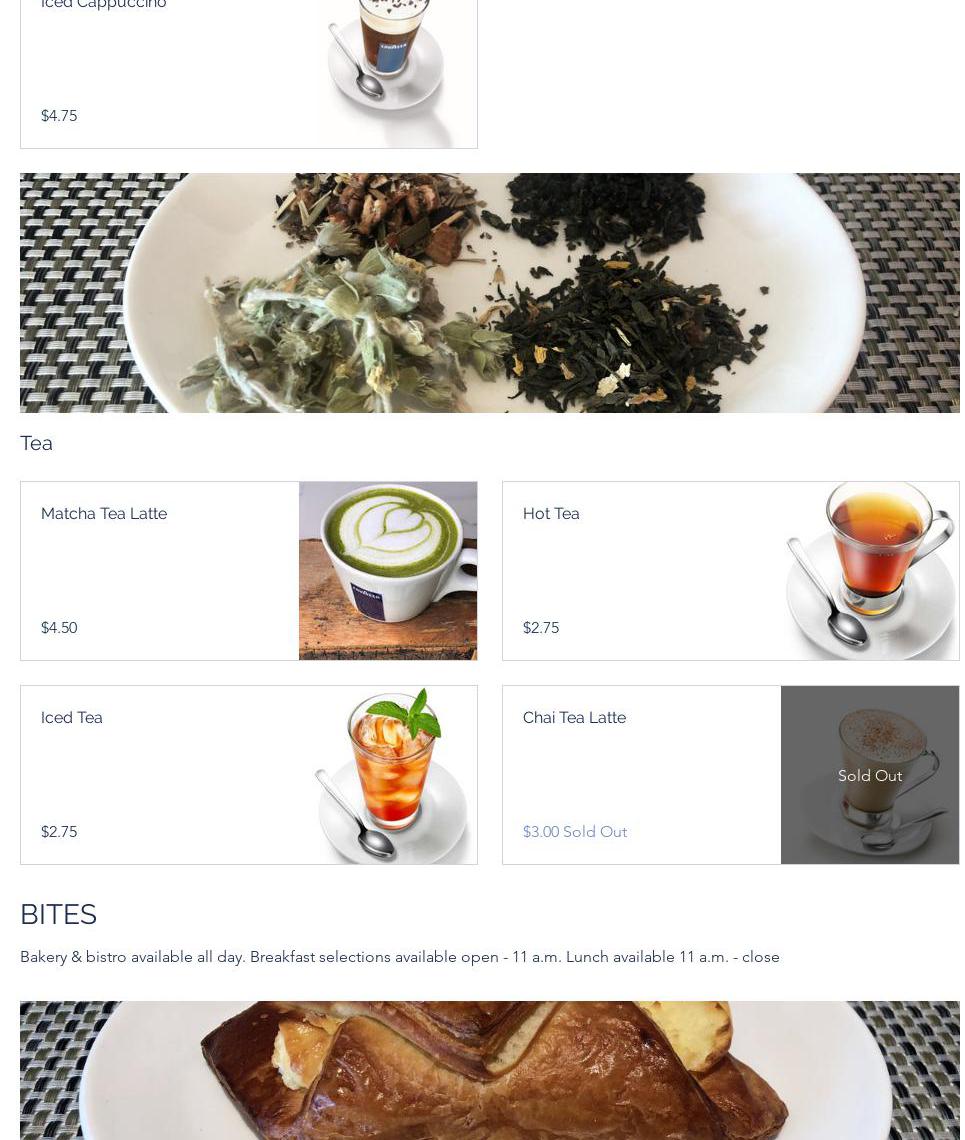
Task: Click the $2.75 price under Hot Tea
Action: point(541,627)
